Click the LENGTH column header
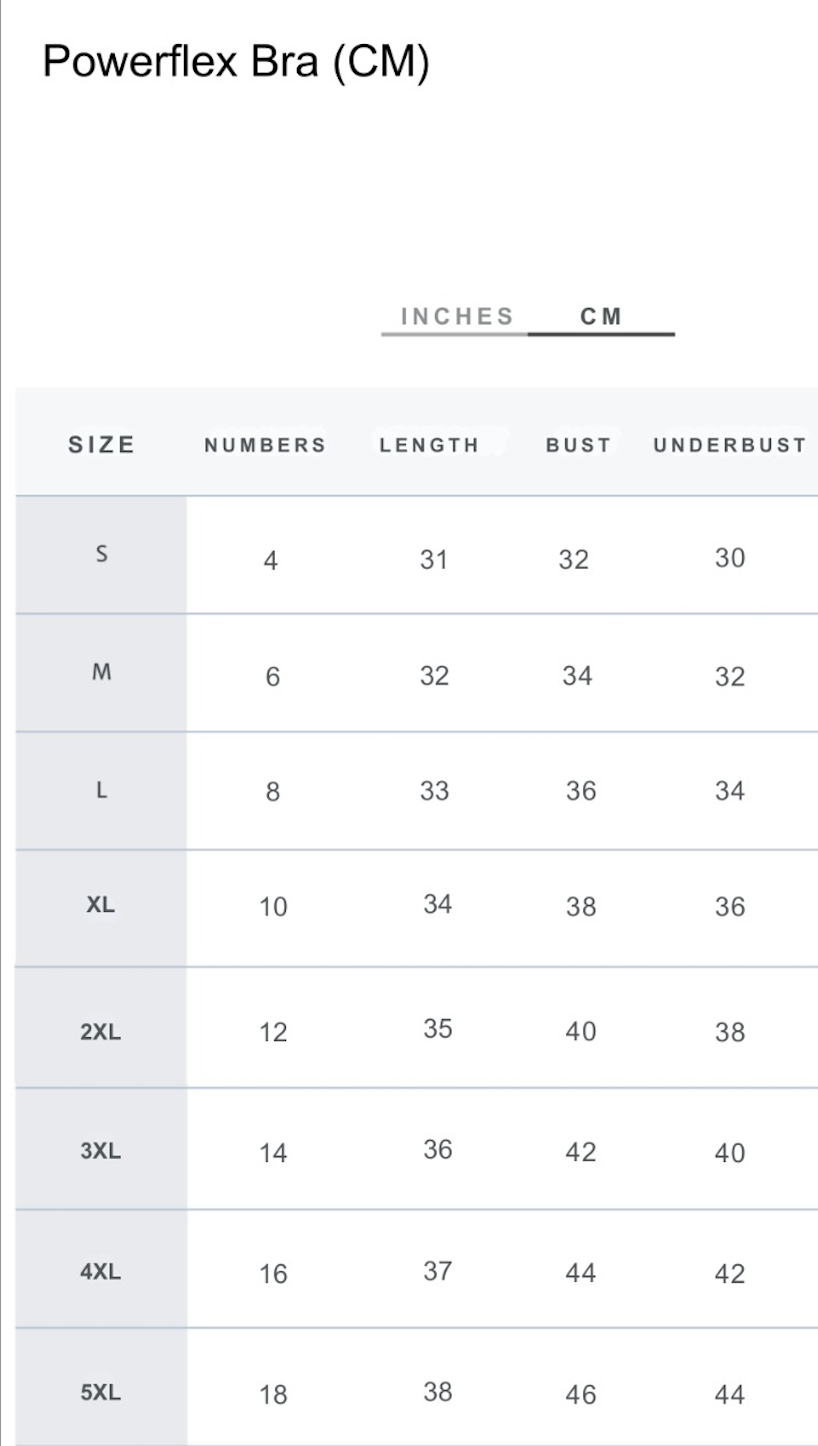Screen dimensions: 818x1446 click(429, 446)
